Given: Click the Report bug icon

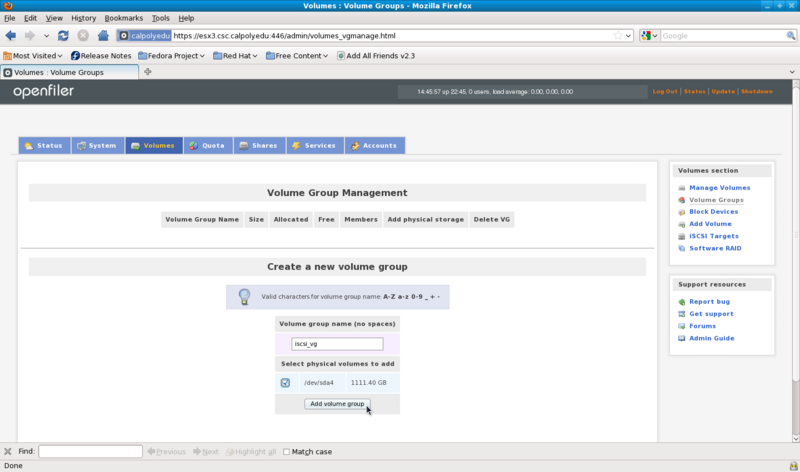Looking at the screenshot, I should click(x=682, y=302).
